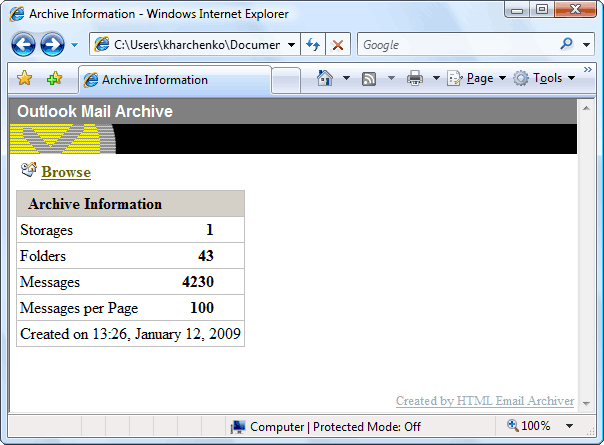Click the Messages per Page value 100

[x=202, y=308]
